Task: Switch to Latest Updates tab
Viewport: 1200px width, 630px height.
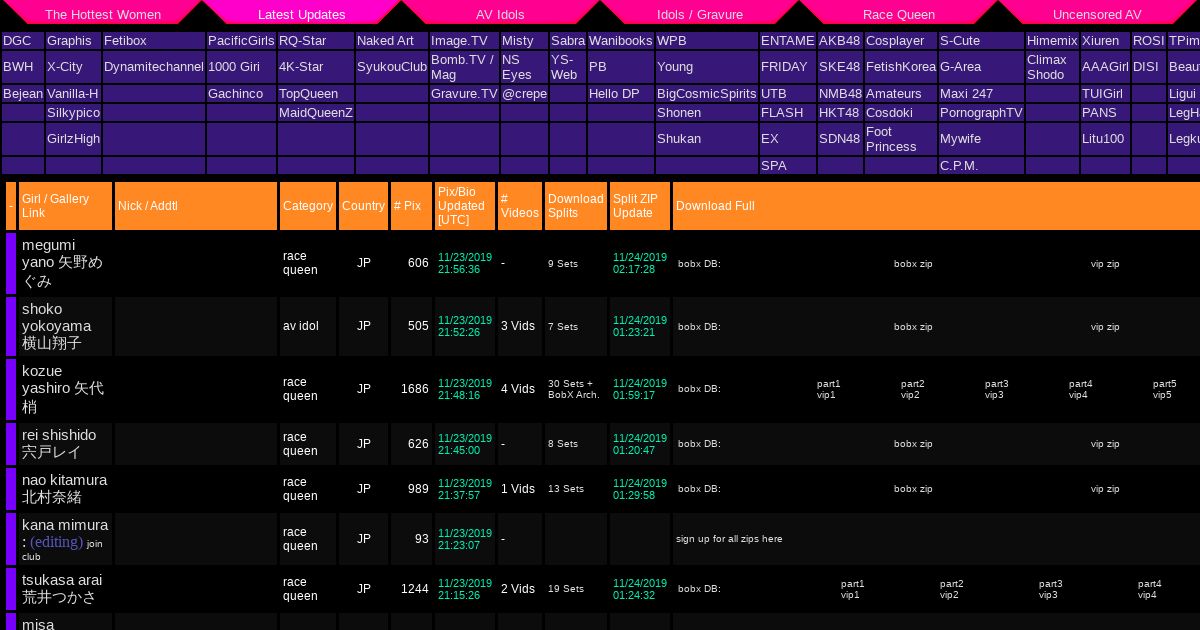Action: [302, 14]
